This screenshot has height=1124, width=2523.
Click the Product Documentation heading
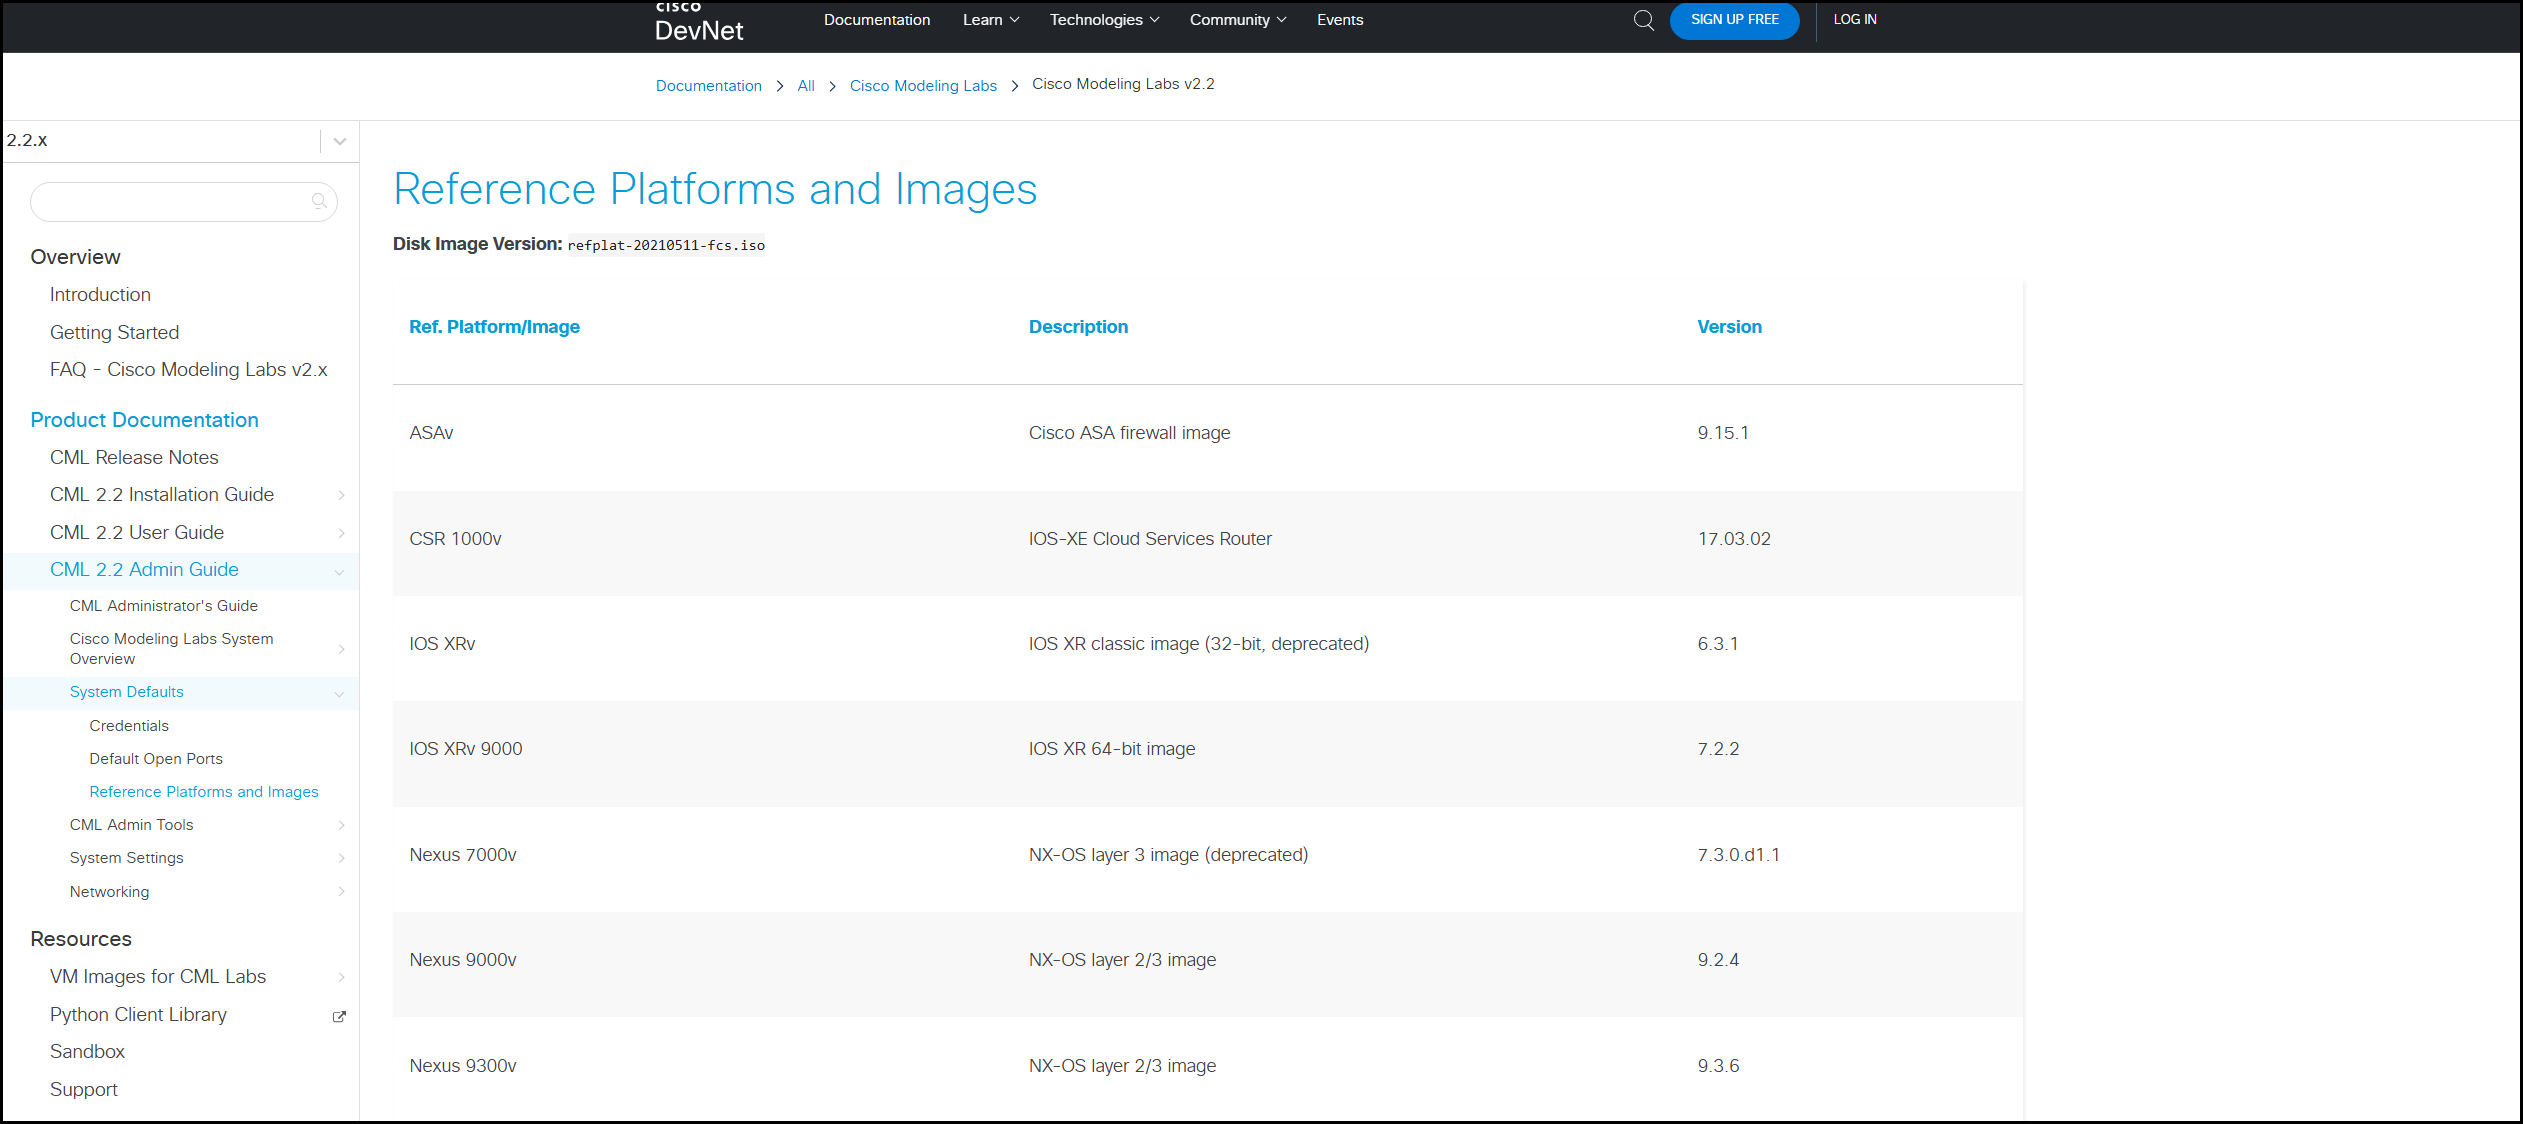[x=144, y=420]
